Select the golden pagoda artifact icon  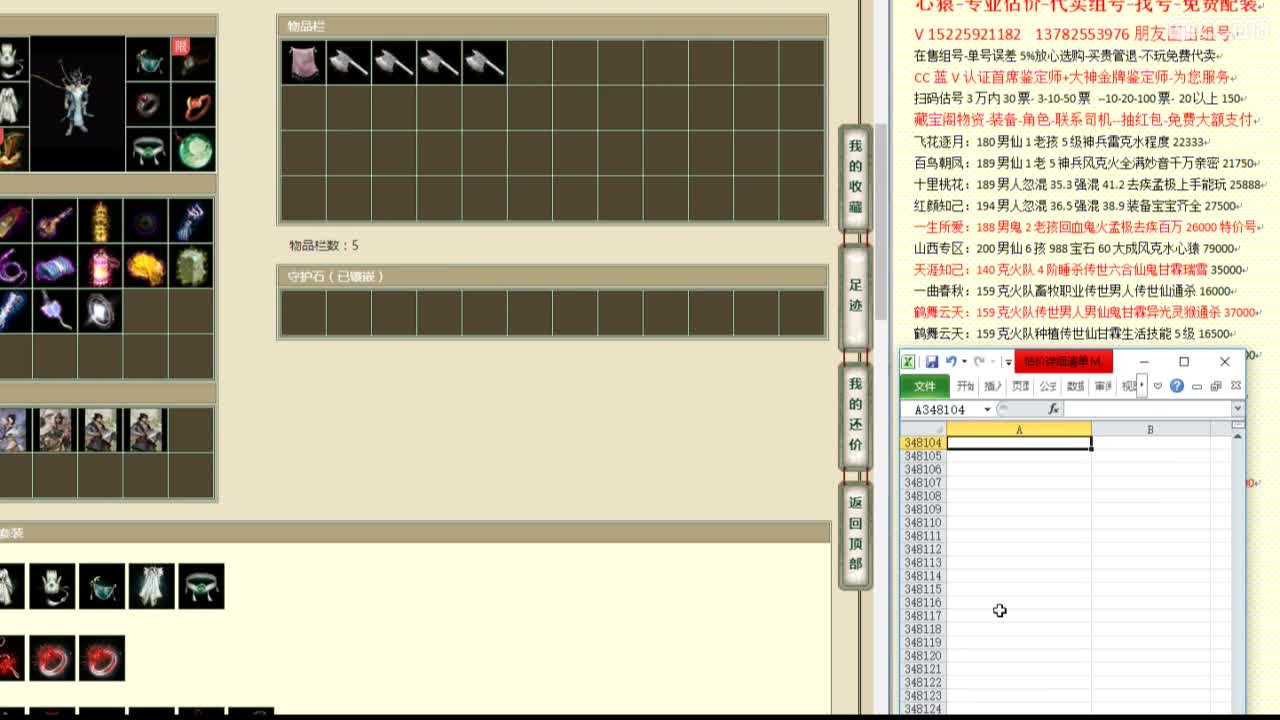point(100,220)
